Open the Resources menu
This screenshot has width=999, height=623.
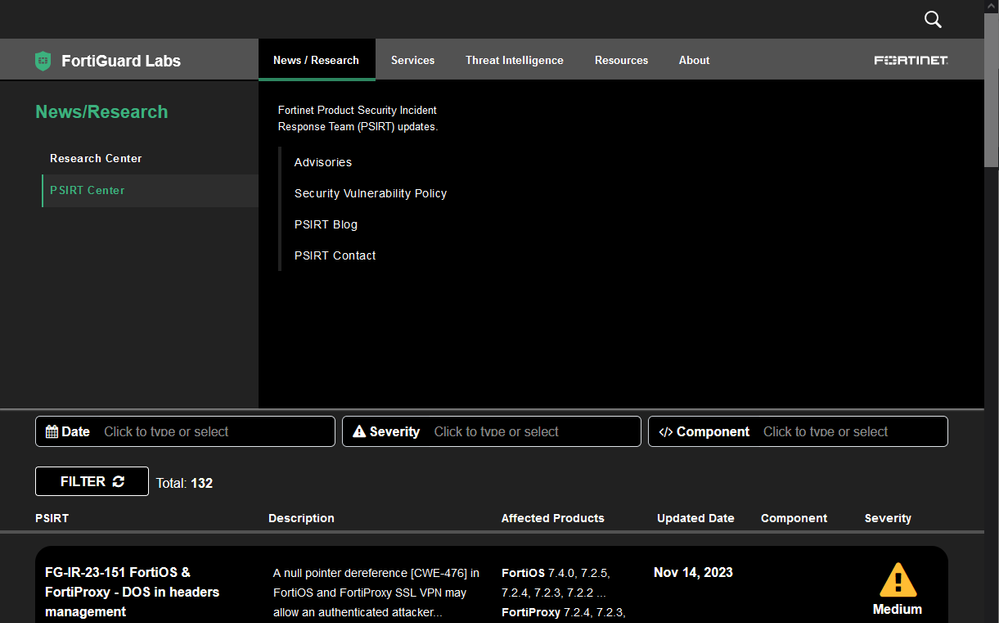click(621, 60)
